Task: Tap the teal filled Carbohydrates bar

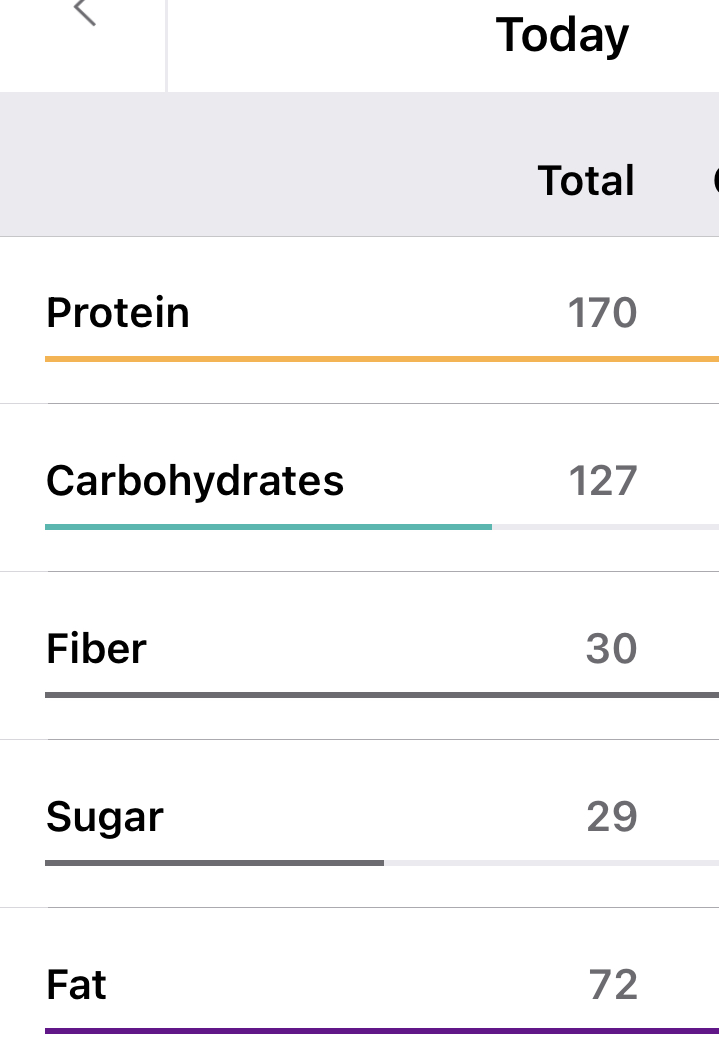Action: (x=268, y=526)
